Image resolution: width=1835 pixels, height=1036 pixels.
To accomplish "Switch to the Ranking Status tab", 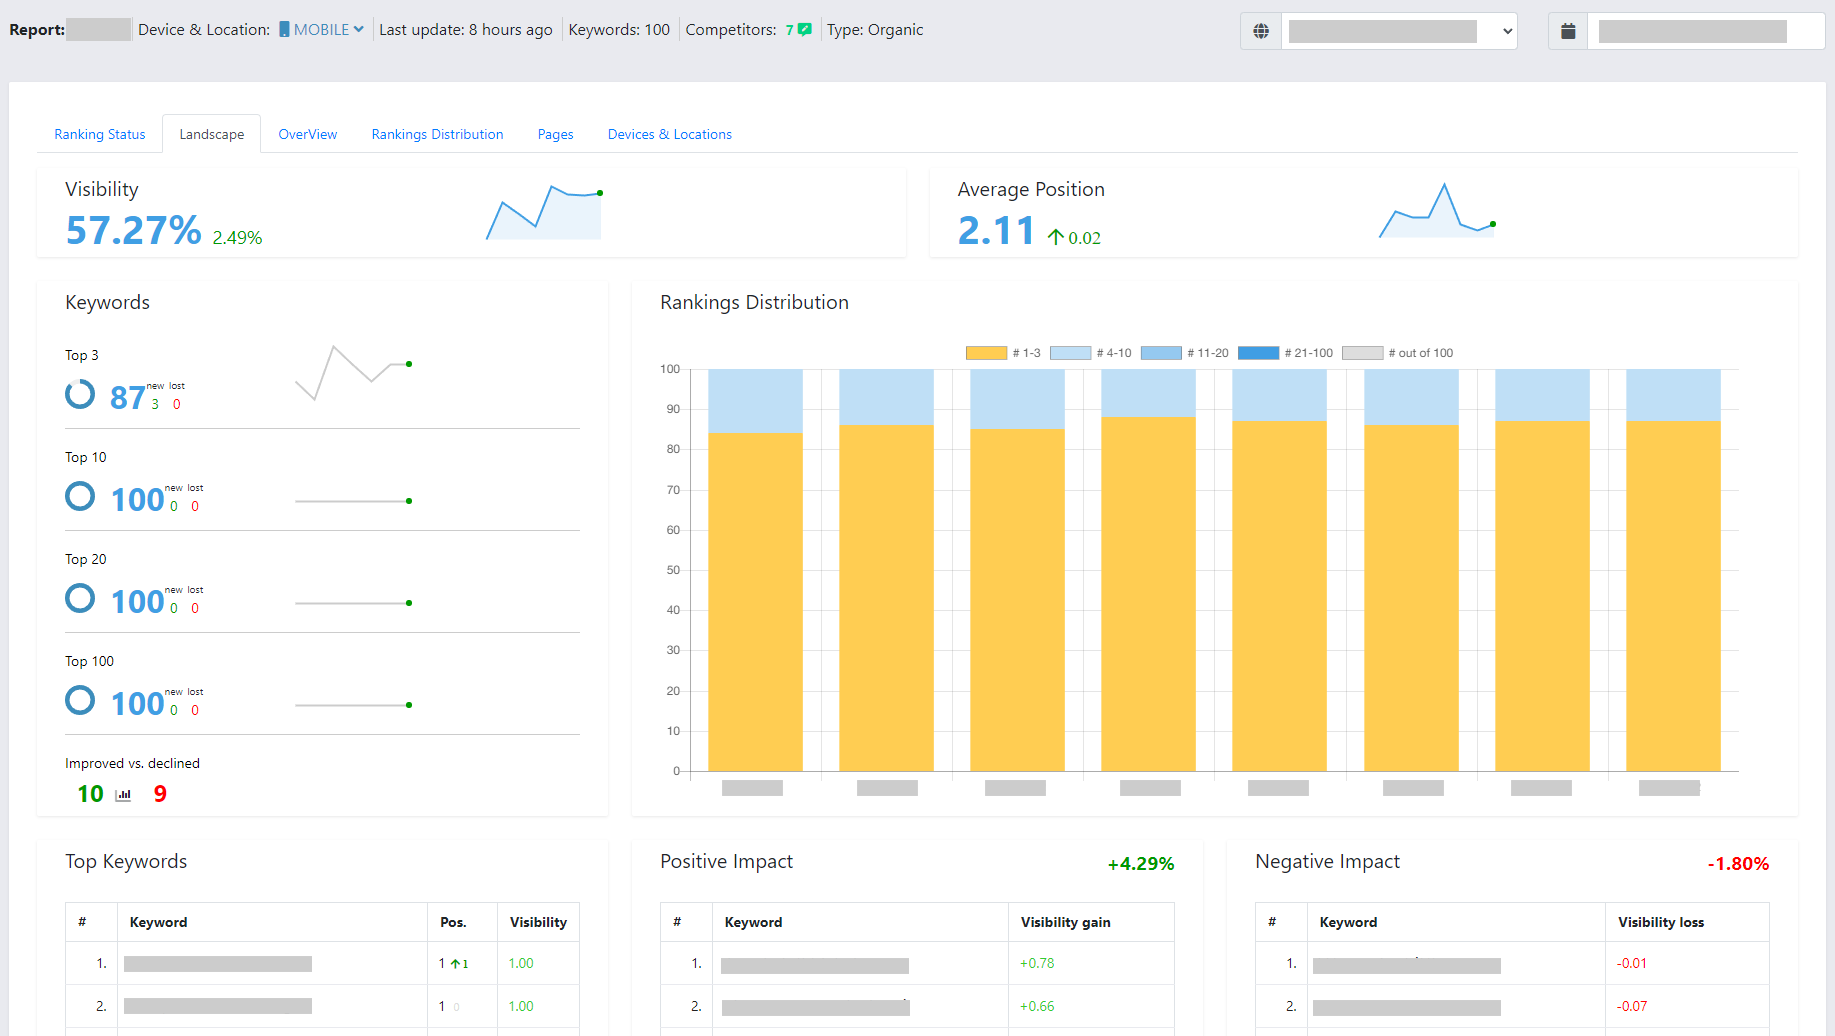I will tap(100, 134).
